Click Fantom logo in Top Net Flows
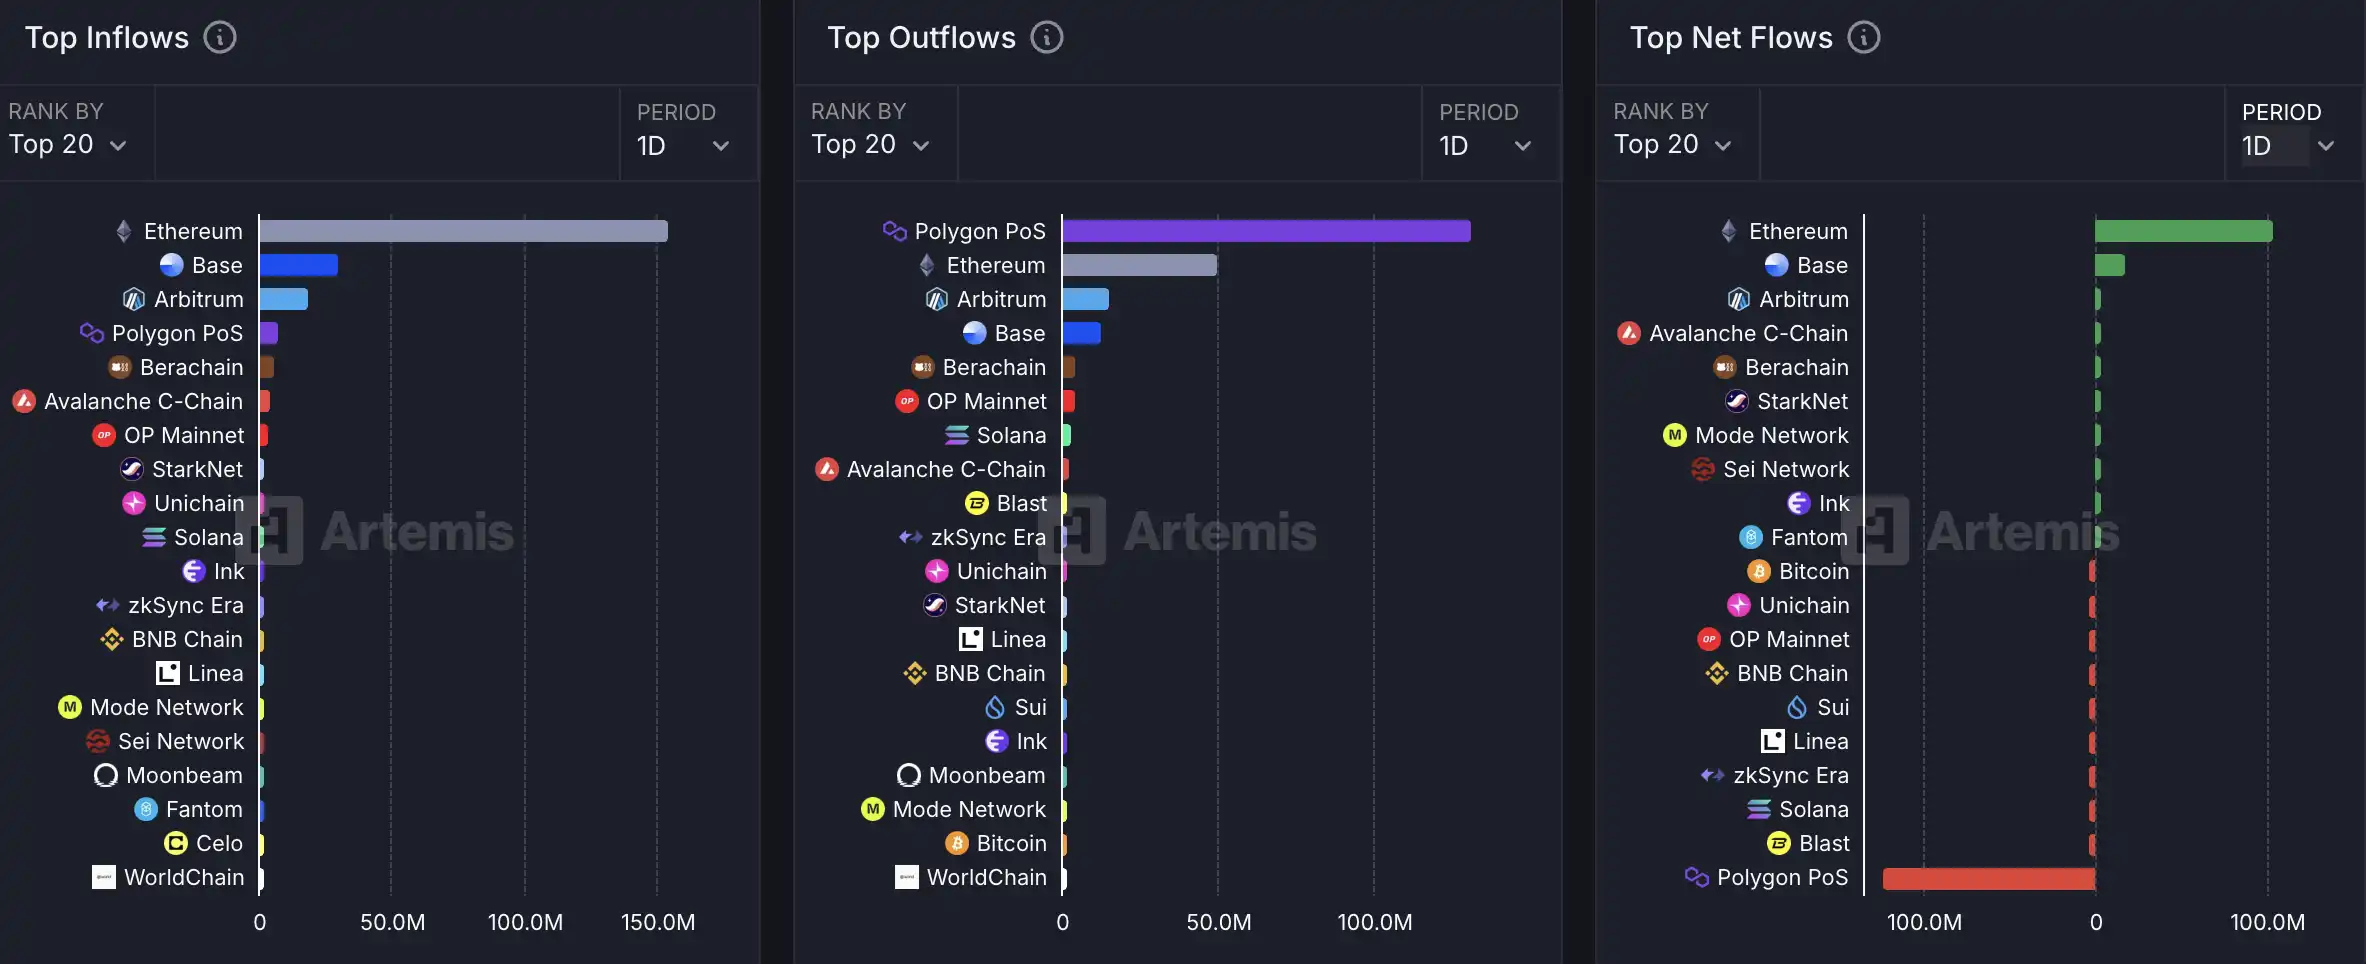The height and width of the screenshot is (964, 2366). tap(1751, 537)
